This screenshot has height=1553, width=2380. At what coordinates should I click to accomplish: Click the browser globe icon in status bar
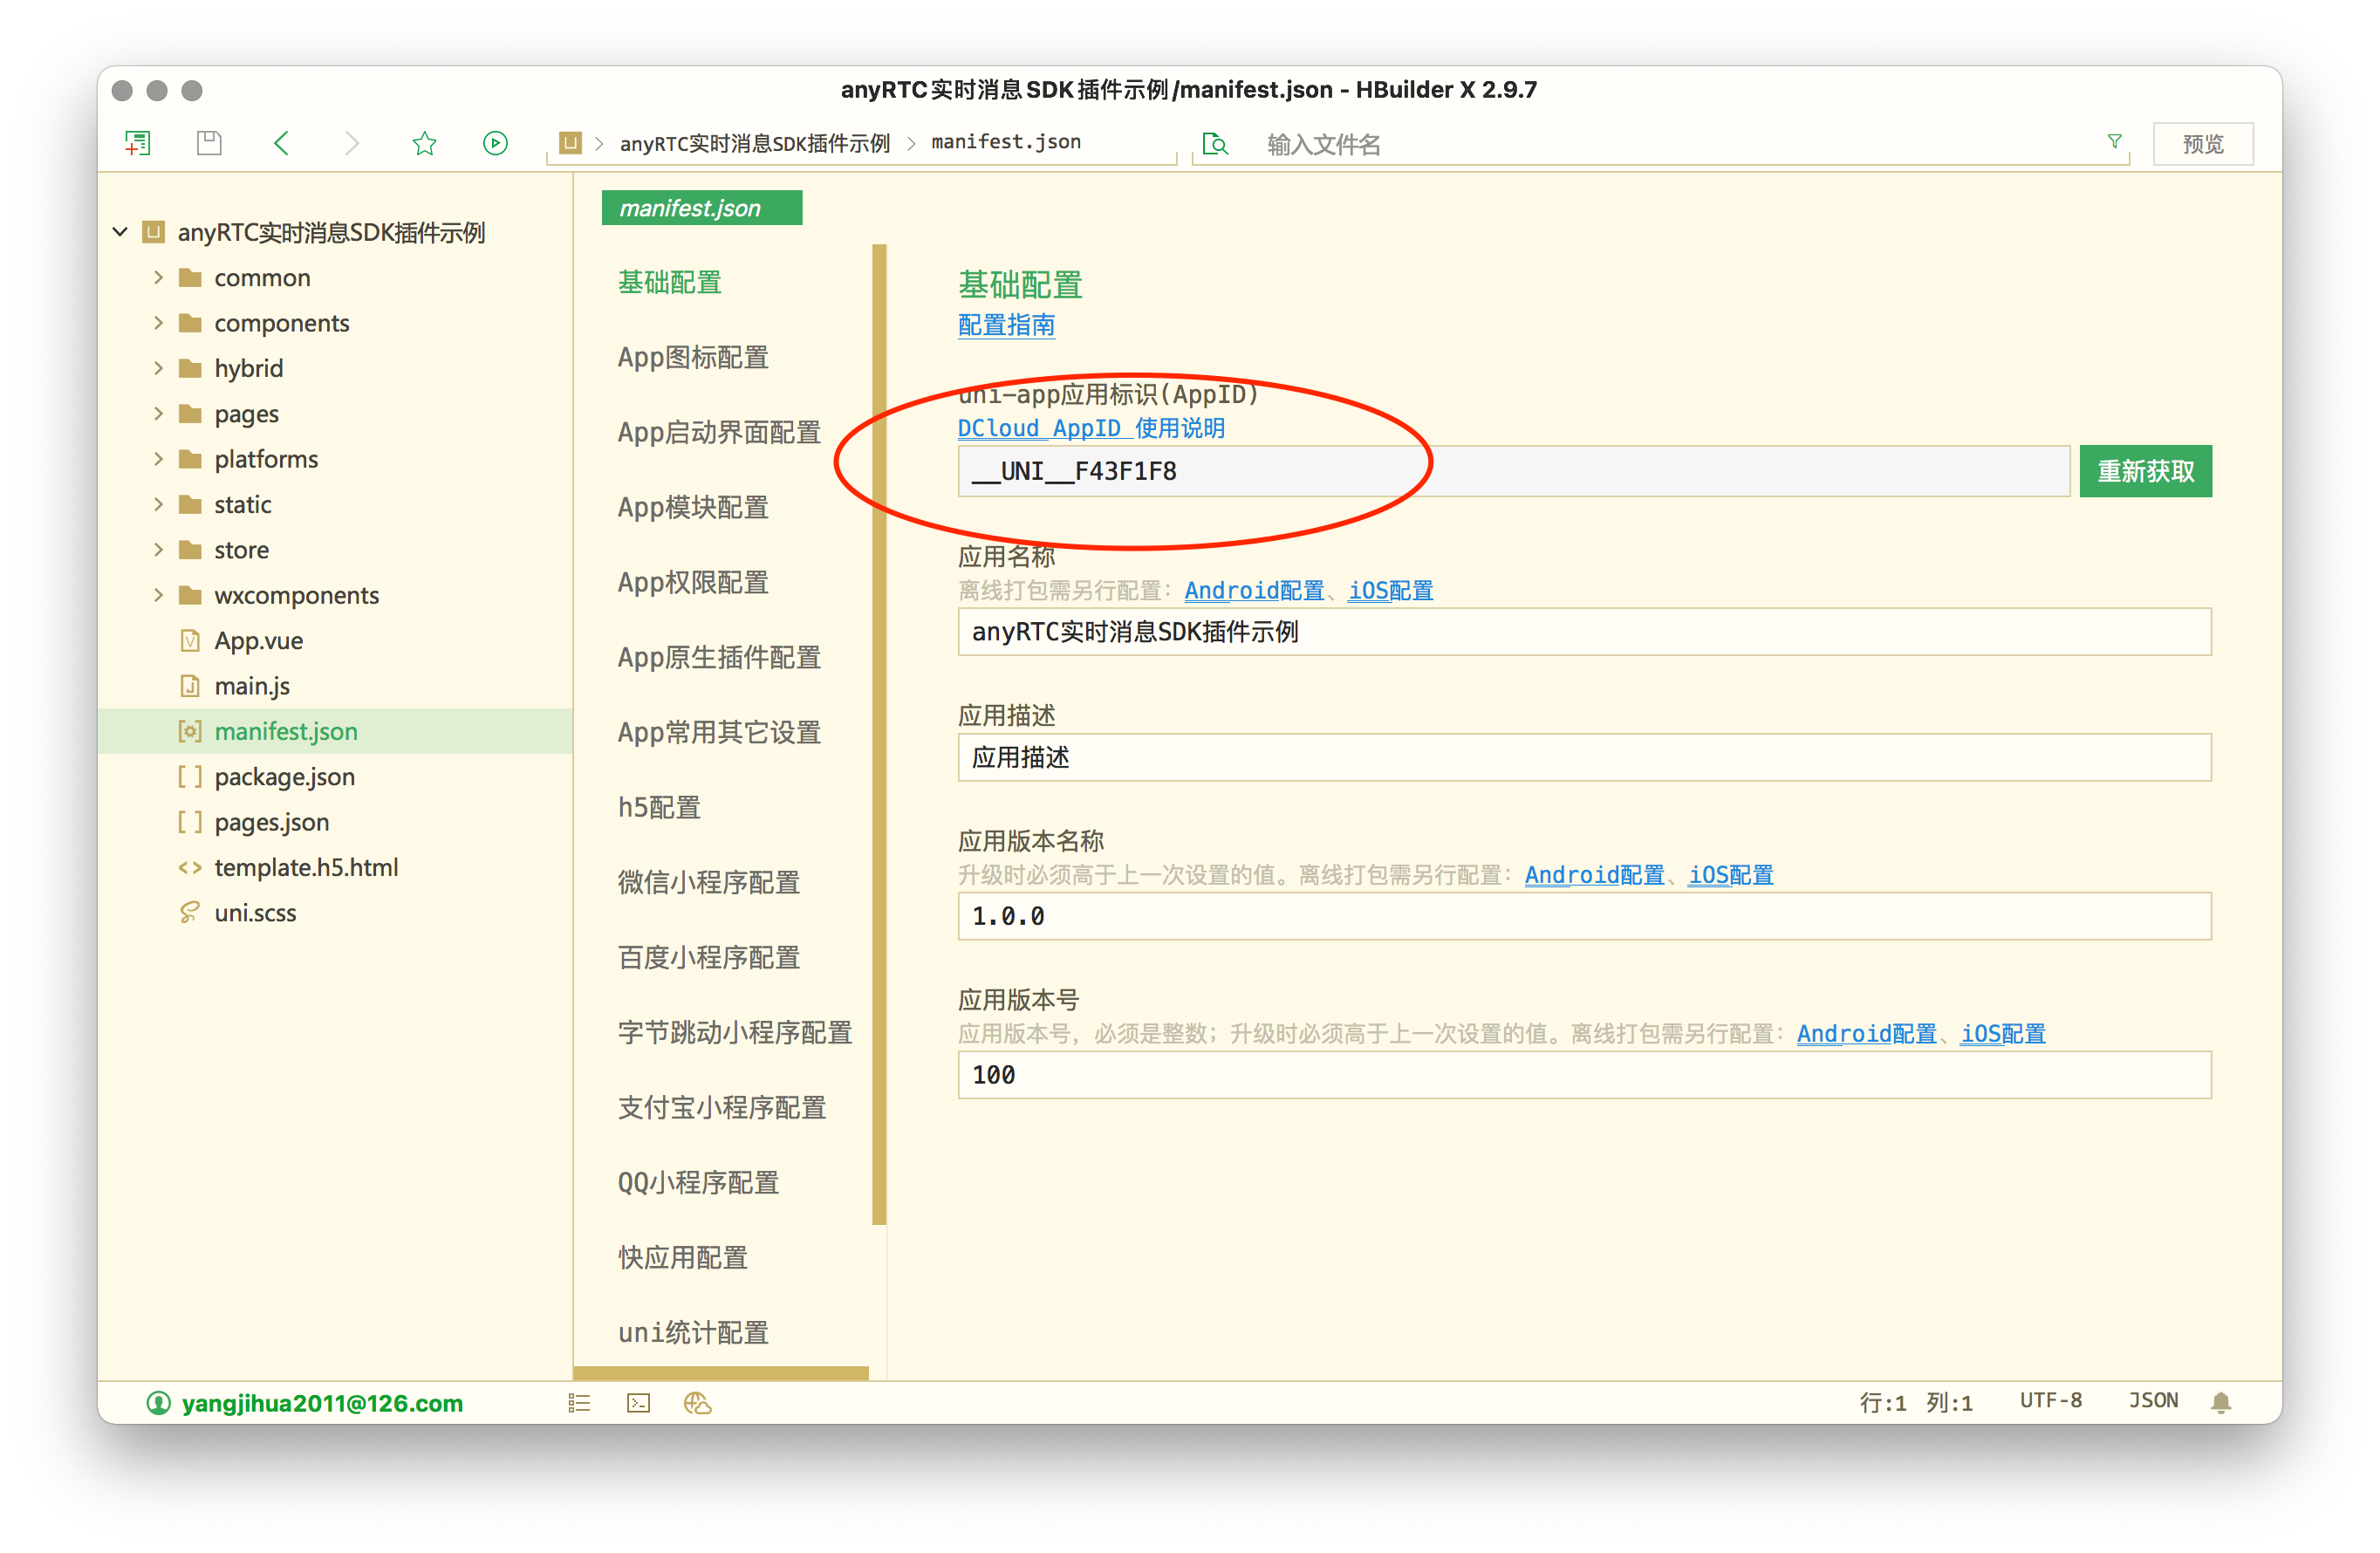(x=697, y=1403)
